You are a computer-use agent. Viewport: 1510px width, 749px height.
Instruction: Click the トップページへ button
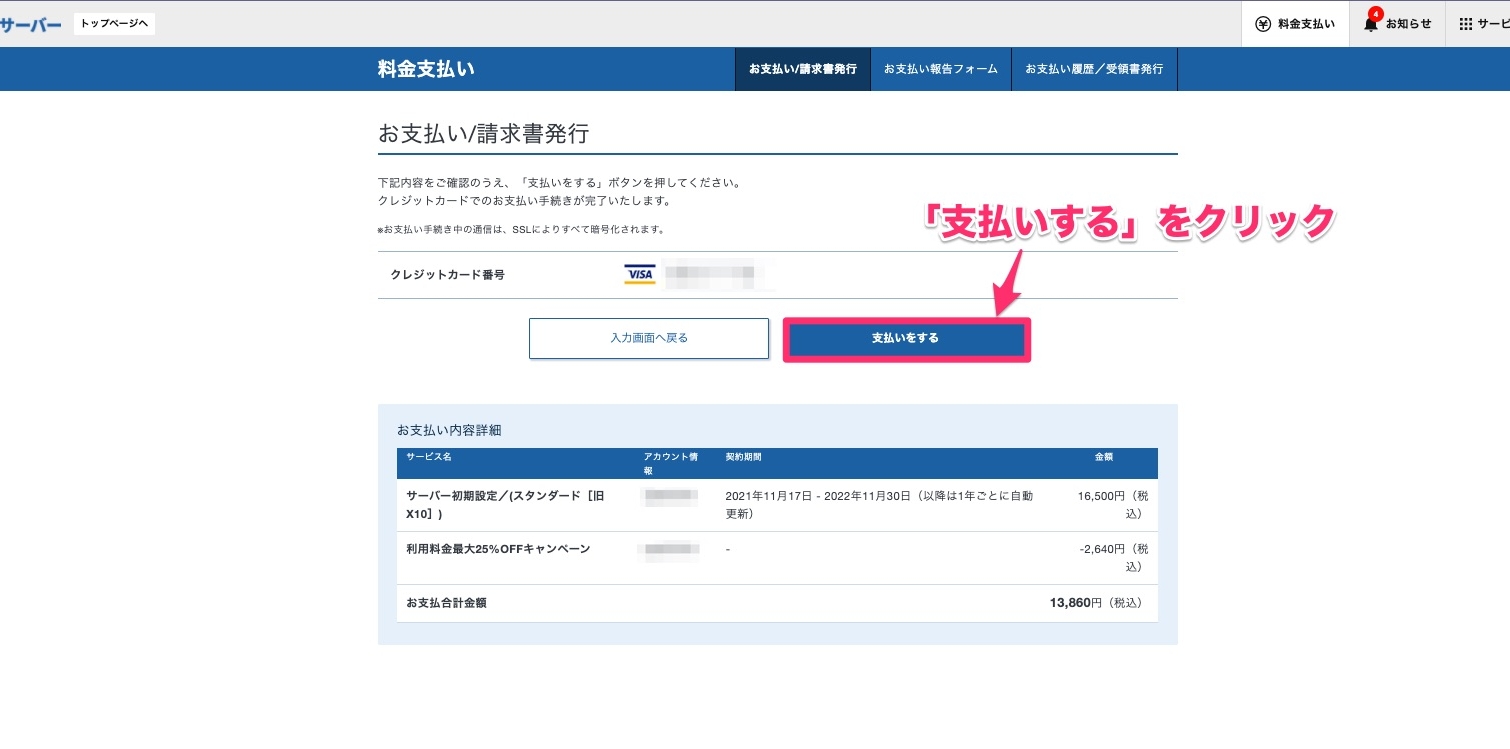click(x=114, y=24)
